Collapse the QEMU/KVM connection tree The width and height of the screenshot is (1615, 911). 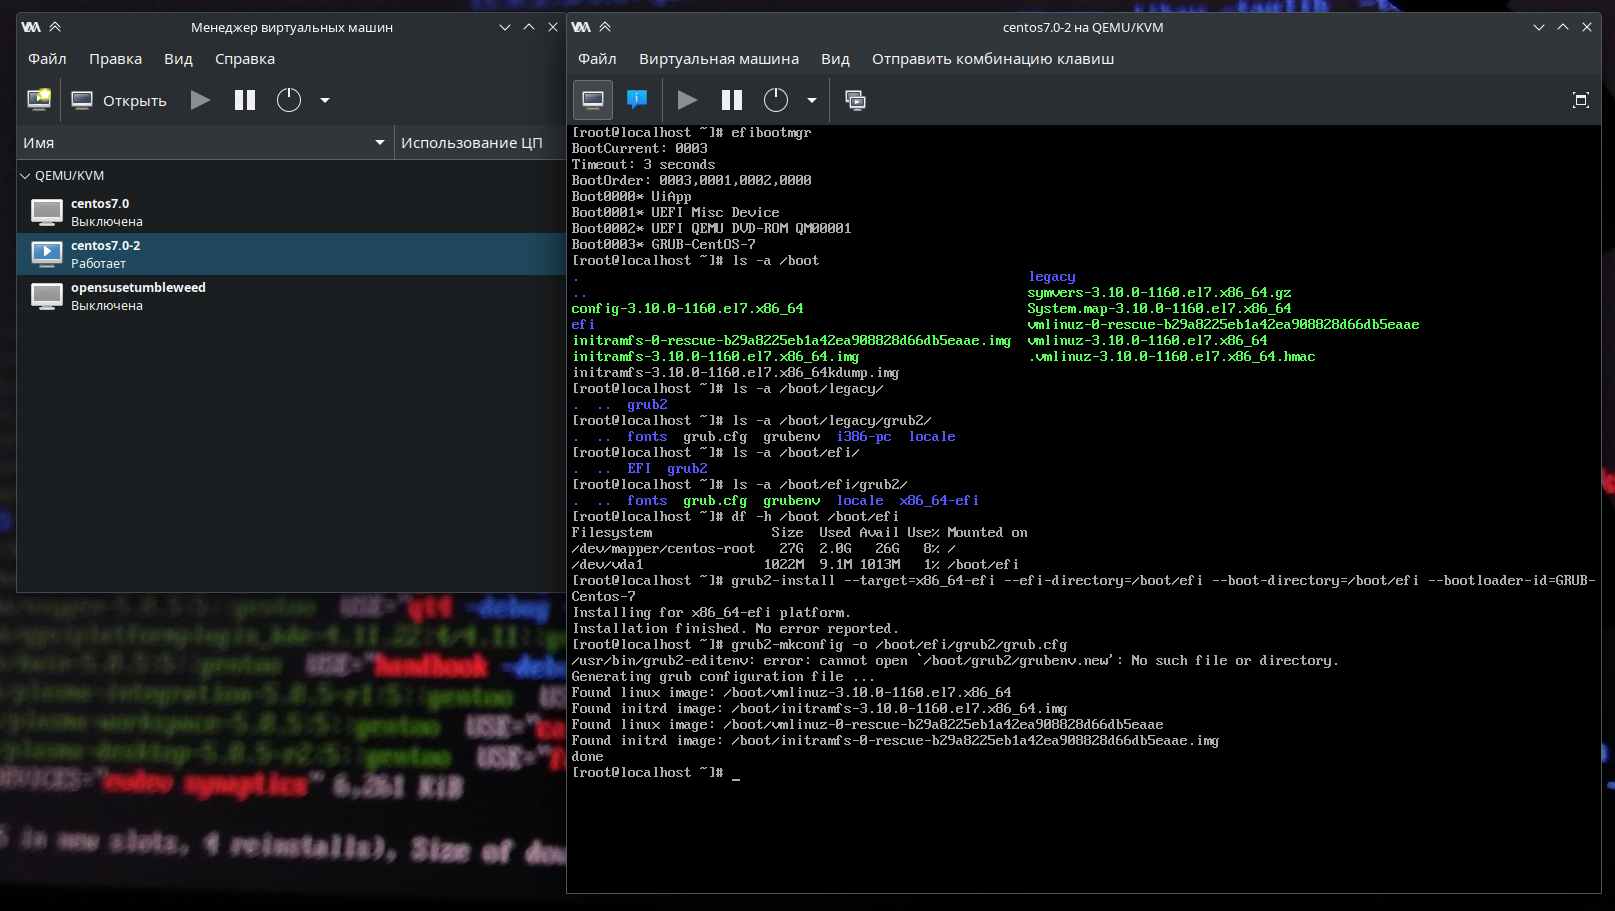25,176
